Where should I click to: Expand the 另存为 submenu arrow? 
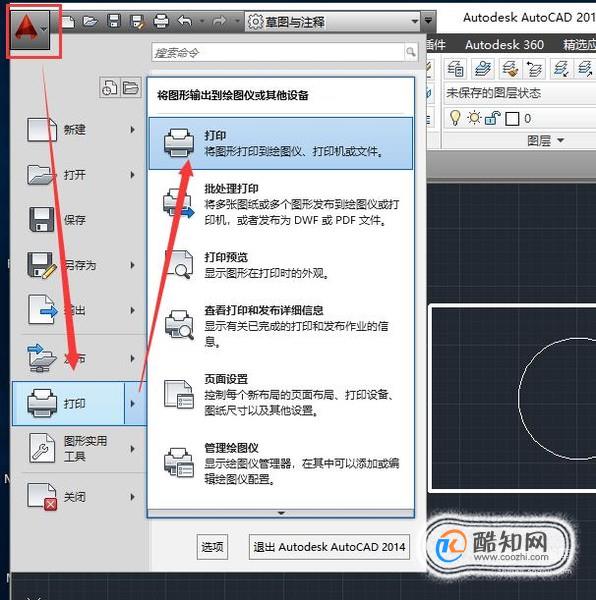132,265
